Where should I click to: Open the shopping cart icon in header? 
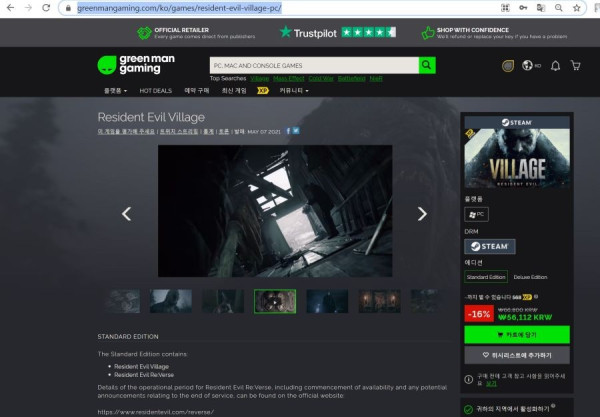click(576, 65)
